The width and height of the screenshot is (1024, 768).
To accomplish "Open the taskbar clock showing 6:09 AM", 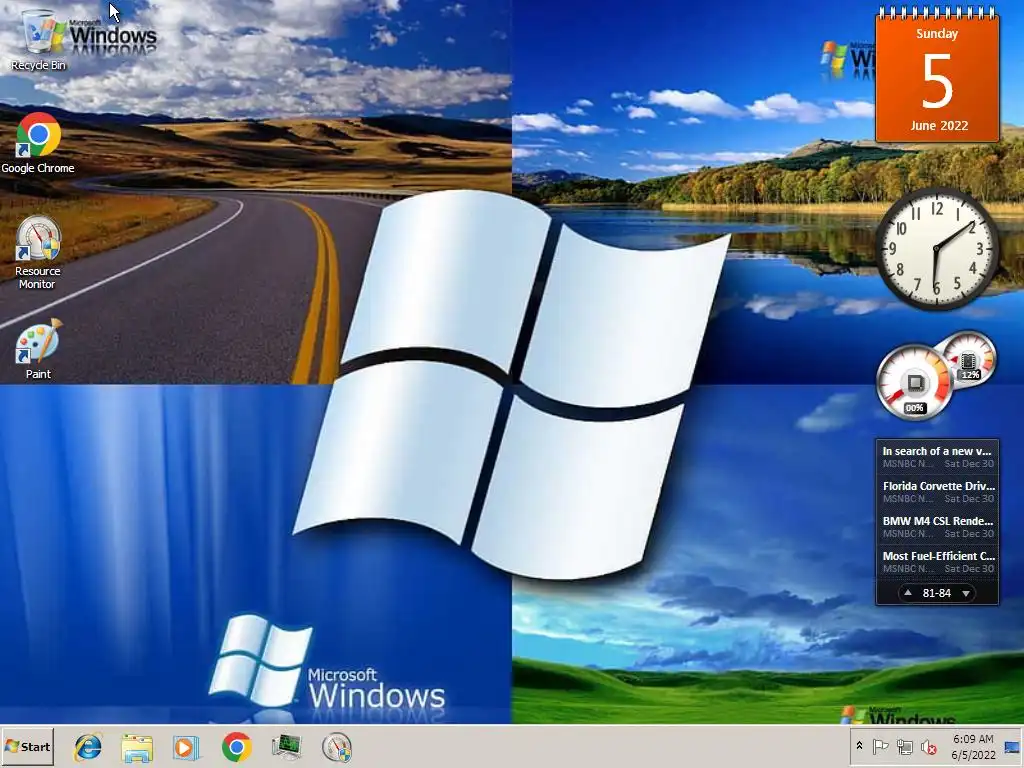I will coord(973,746).
